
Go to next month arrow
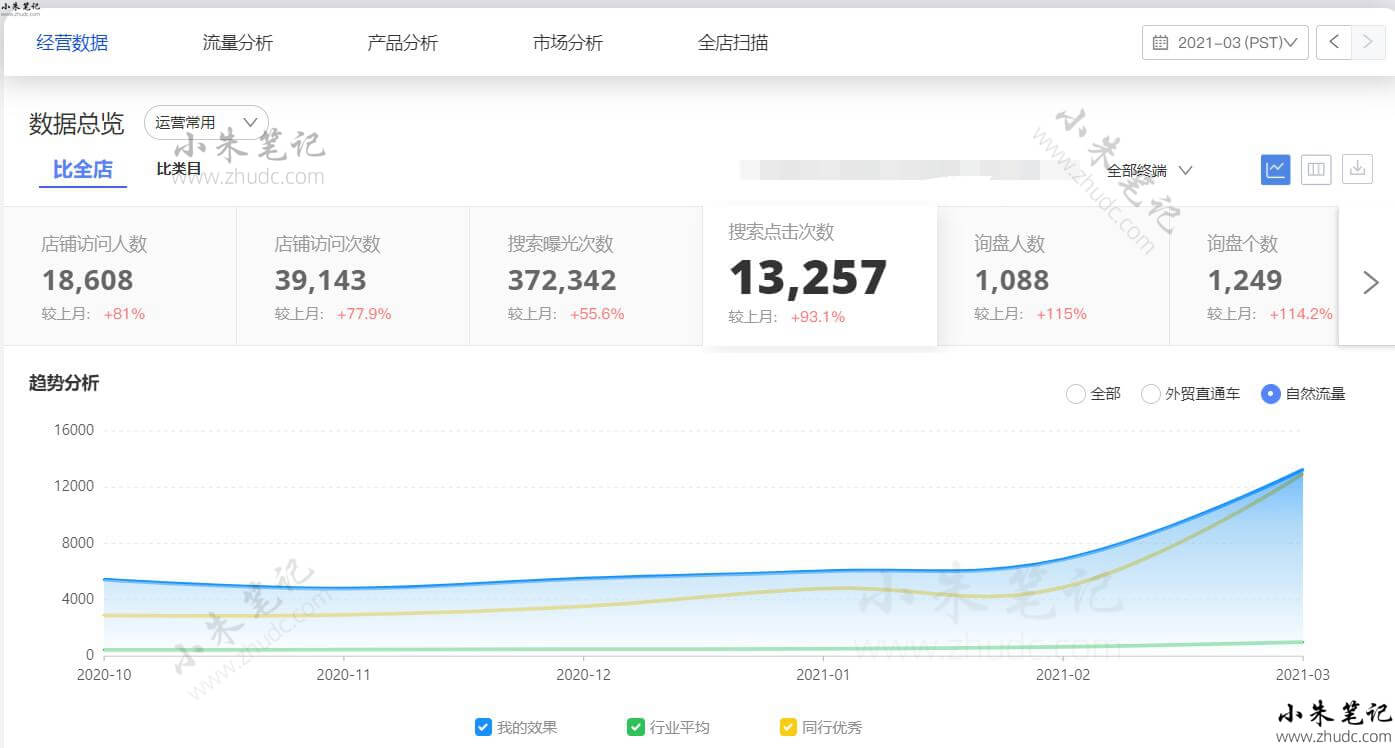click(1367, 43)
